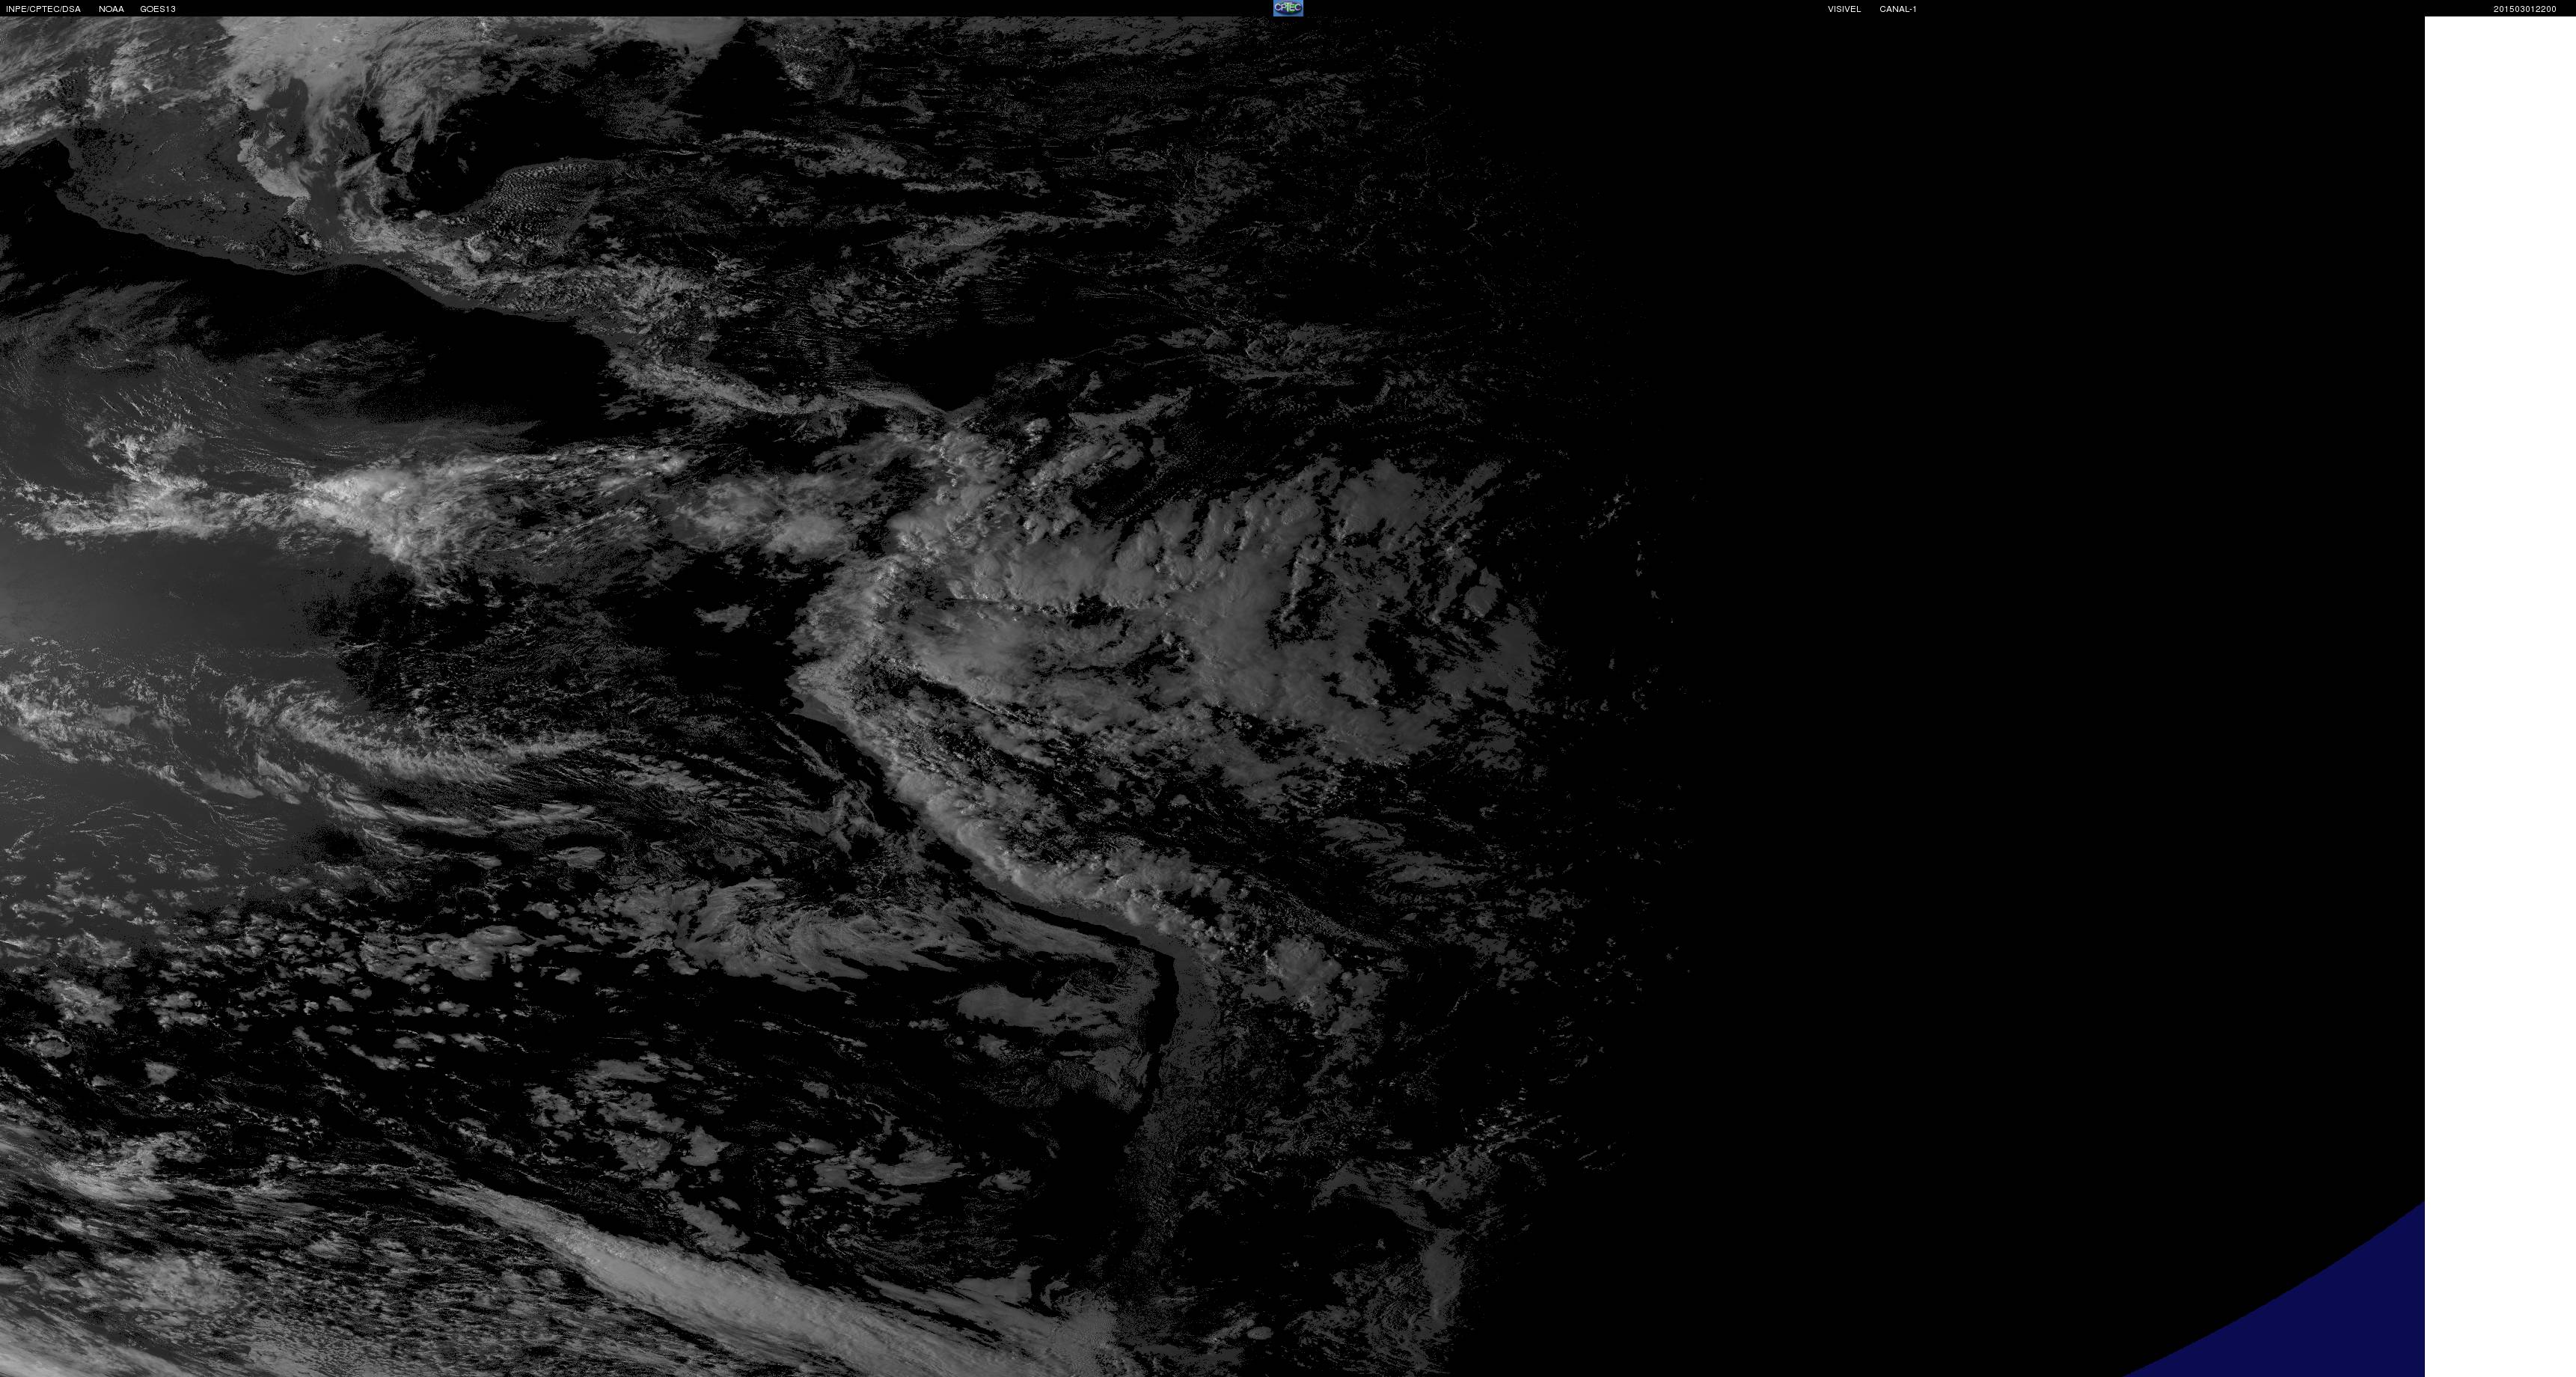
Task: Select the GOES13 satellite label
Action: point(157,9)
